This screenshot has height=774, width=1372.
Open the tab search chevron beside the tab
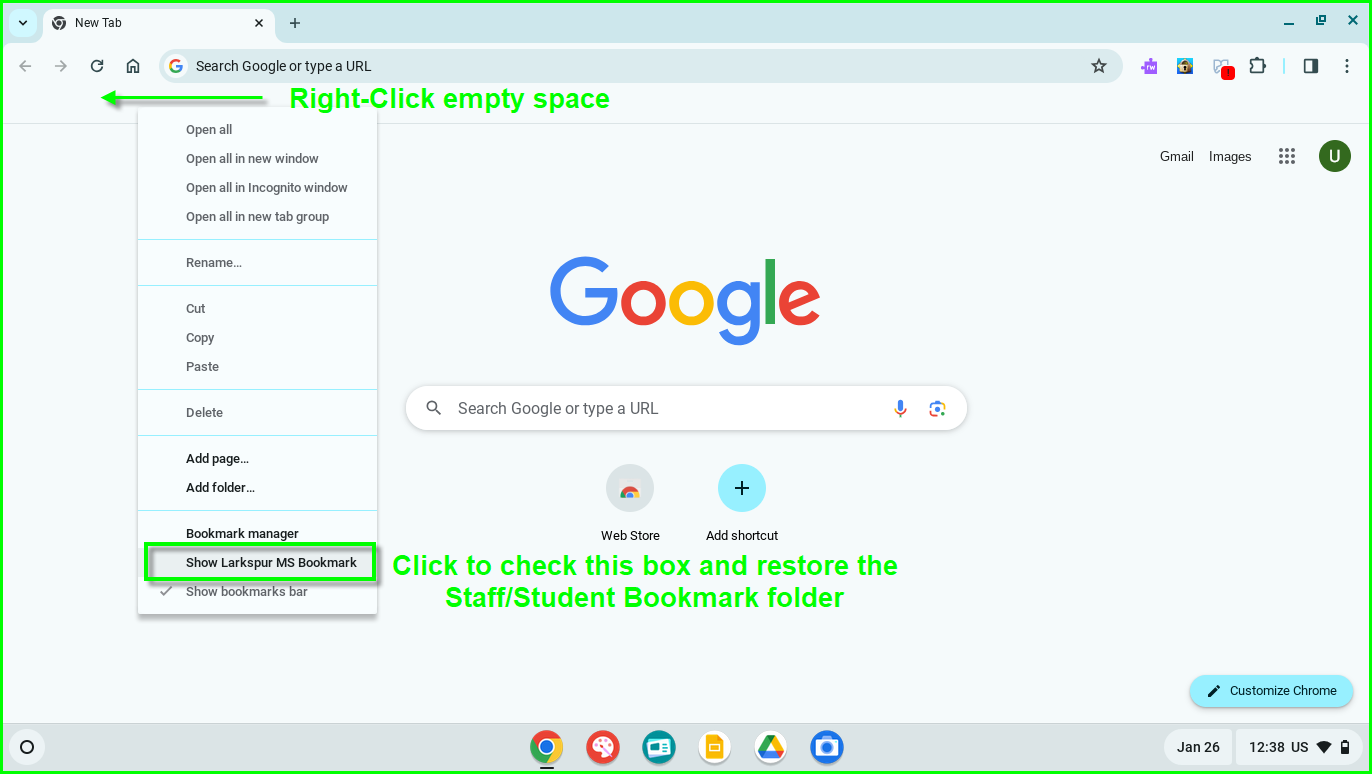click(22, 22)
